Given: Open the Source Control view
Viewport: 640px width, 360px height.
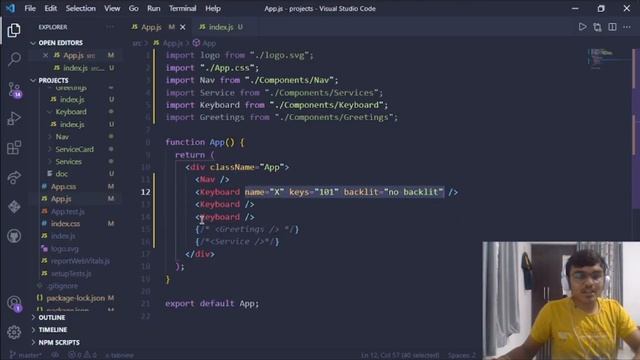Looking at the screenshot, I should (x=15, y=89).
